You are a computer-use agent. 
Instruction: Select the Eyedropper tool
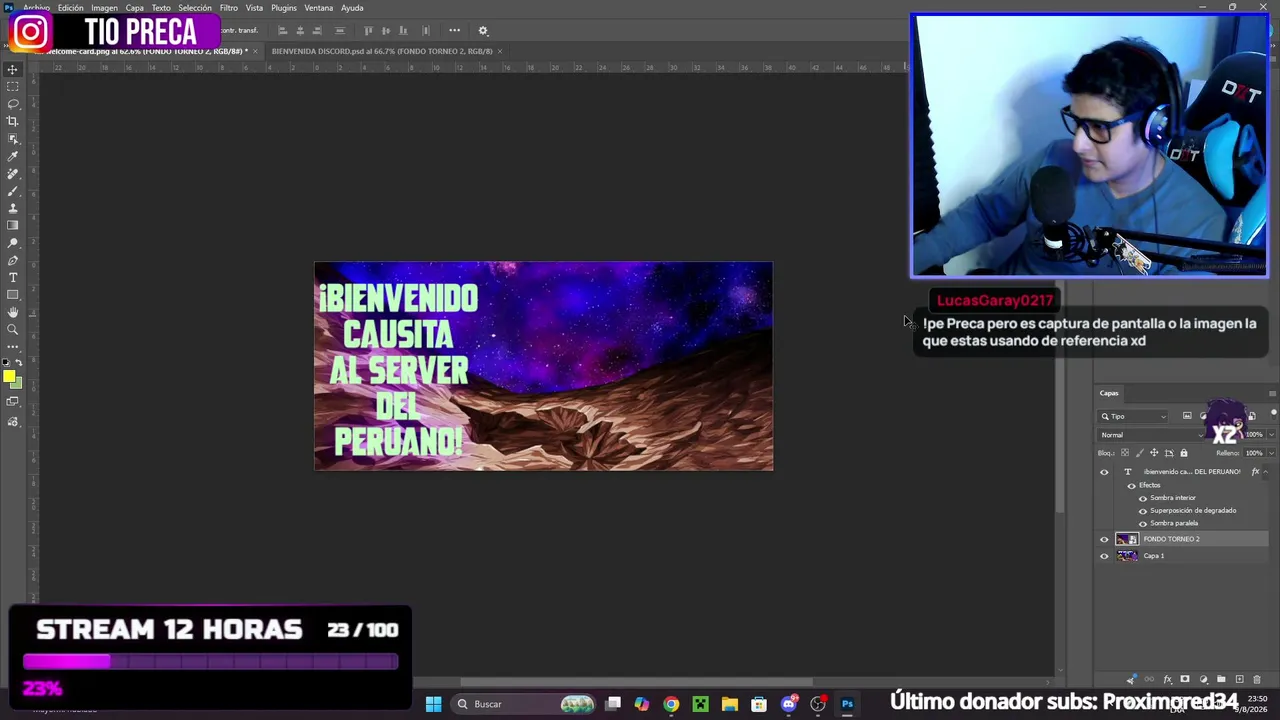coord(13,156)
